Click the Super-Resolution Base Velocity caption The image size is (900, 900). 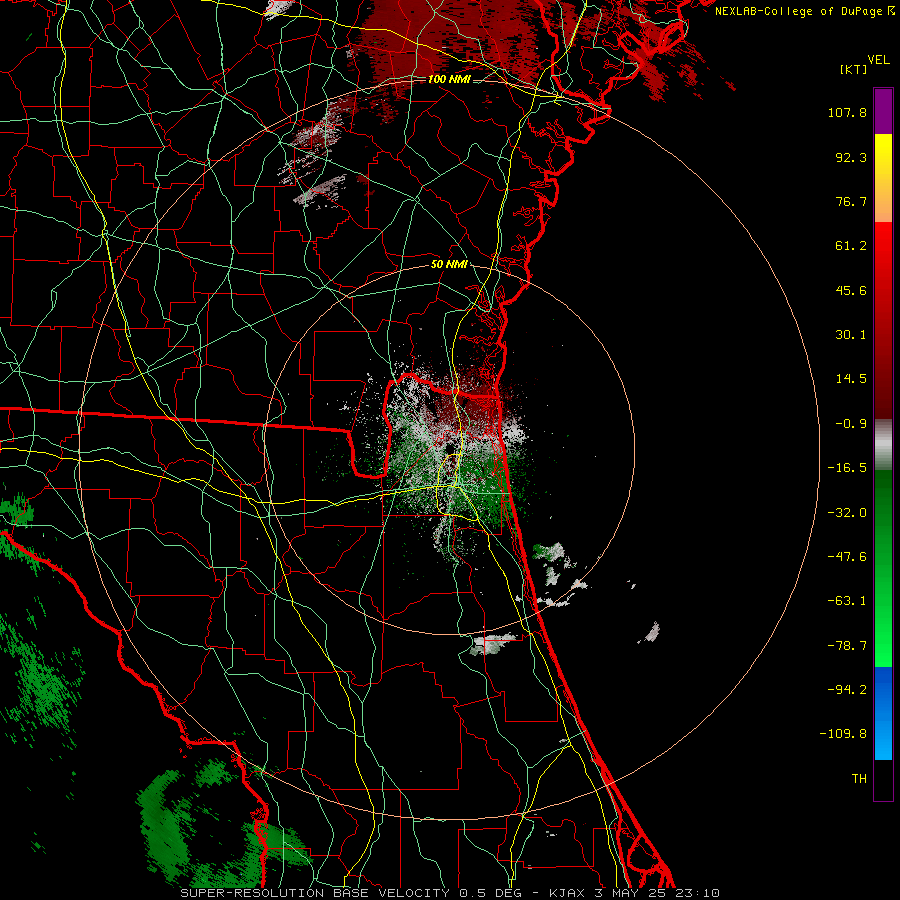point(449,893)
